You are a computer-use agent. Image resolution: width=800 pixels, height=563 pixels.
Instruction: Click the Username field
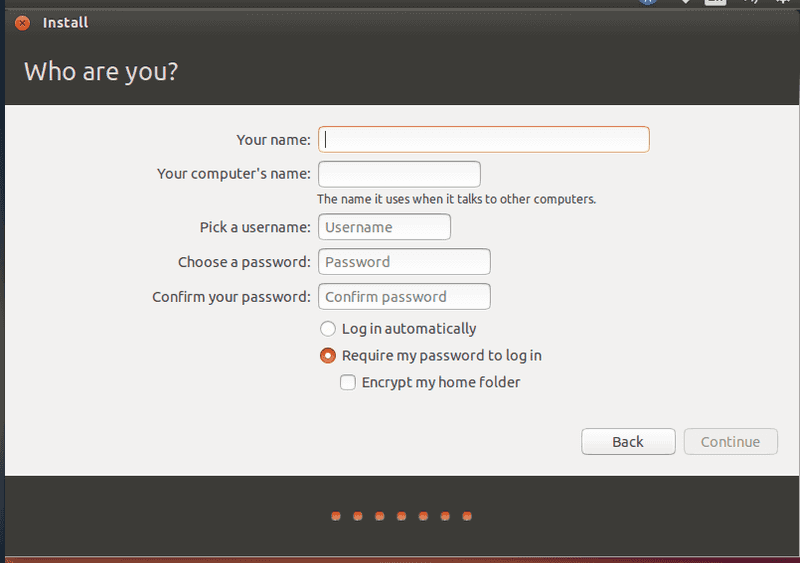(x=384, y=227)
